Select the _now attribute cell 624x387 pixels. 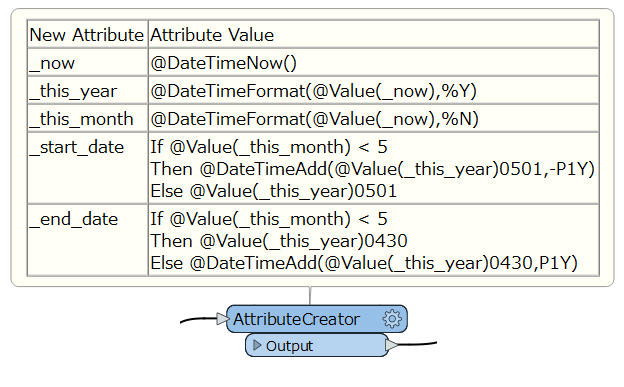click(88, 63)
